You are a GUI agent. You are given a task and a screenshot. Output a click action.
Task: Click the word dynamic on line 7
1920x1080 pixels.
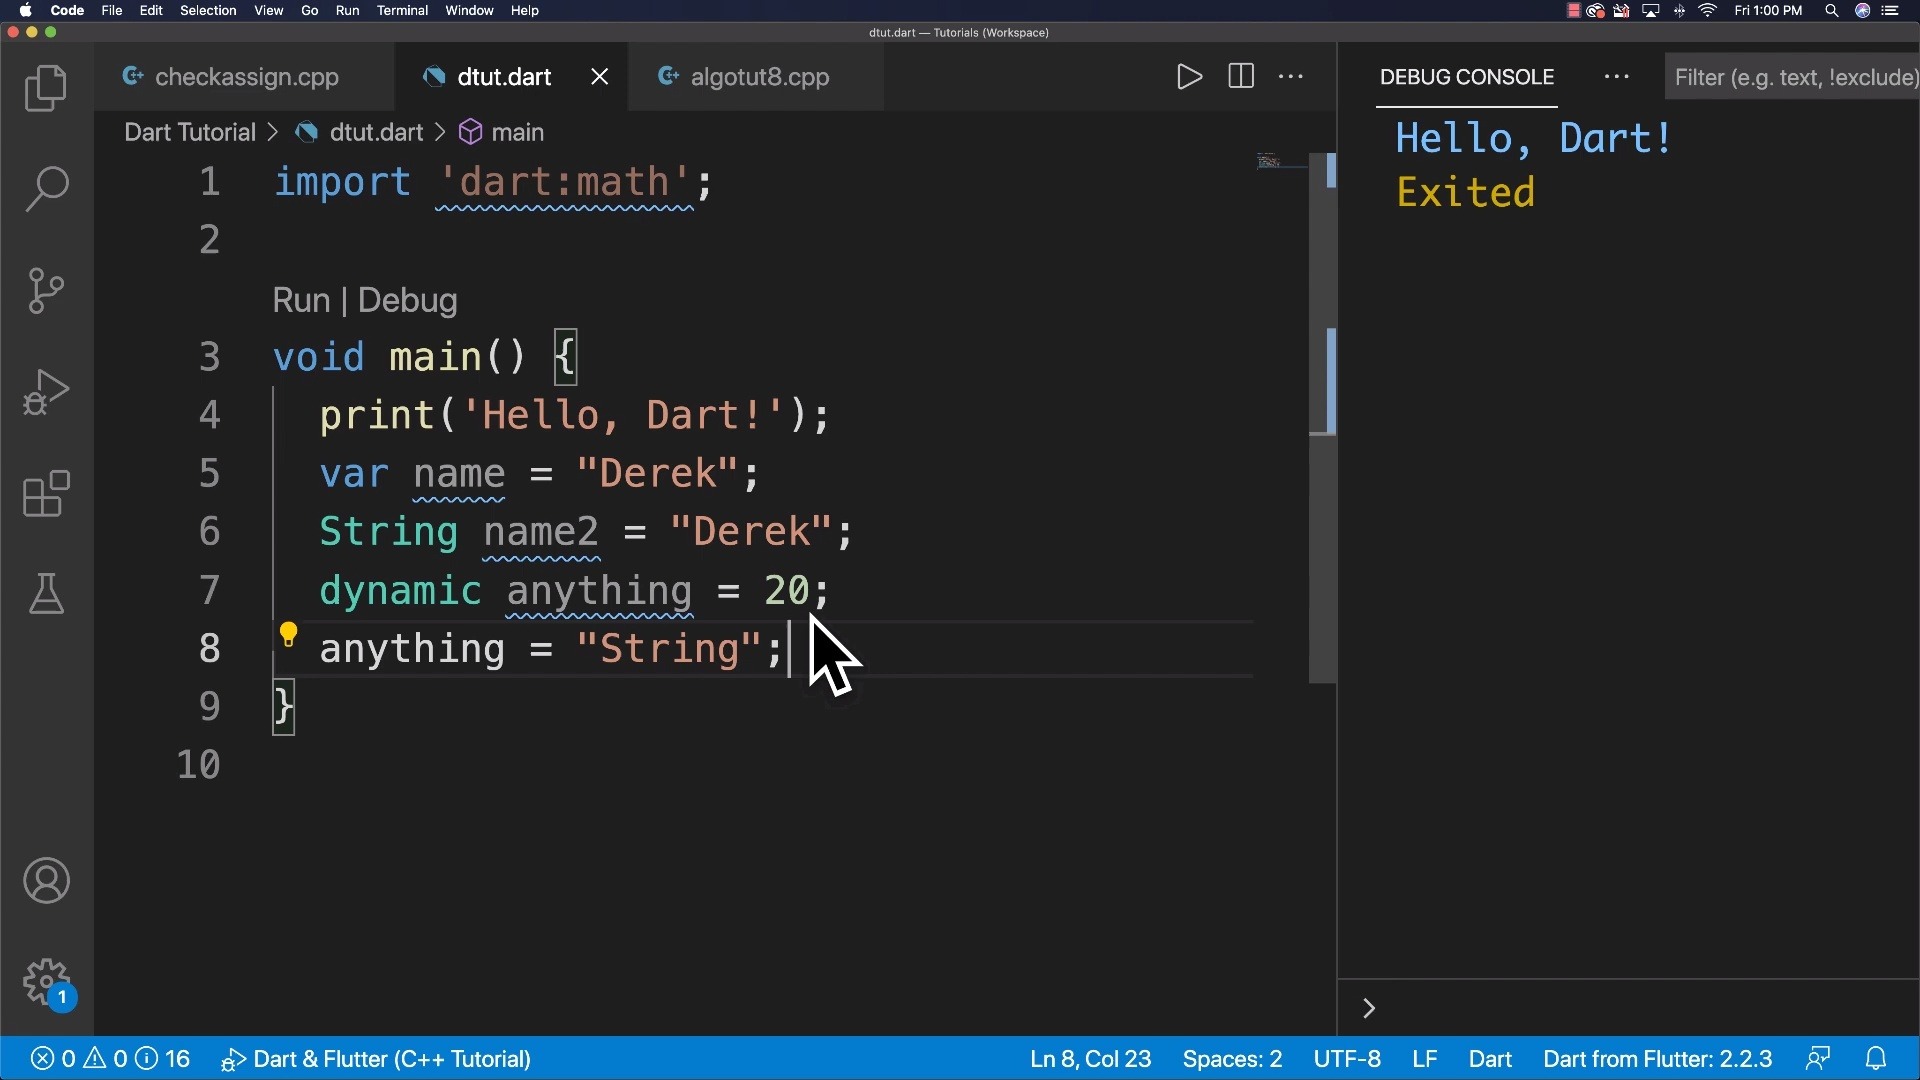coord(400,591)
